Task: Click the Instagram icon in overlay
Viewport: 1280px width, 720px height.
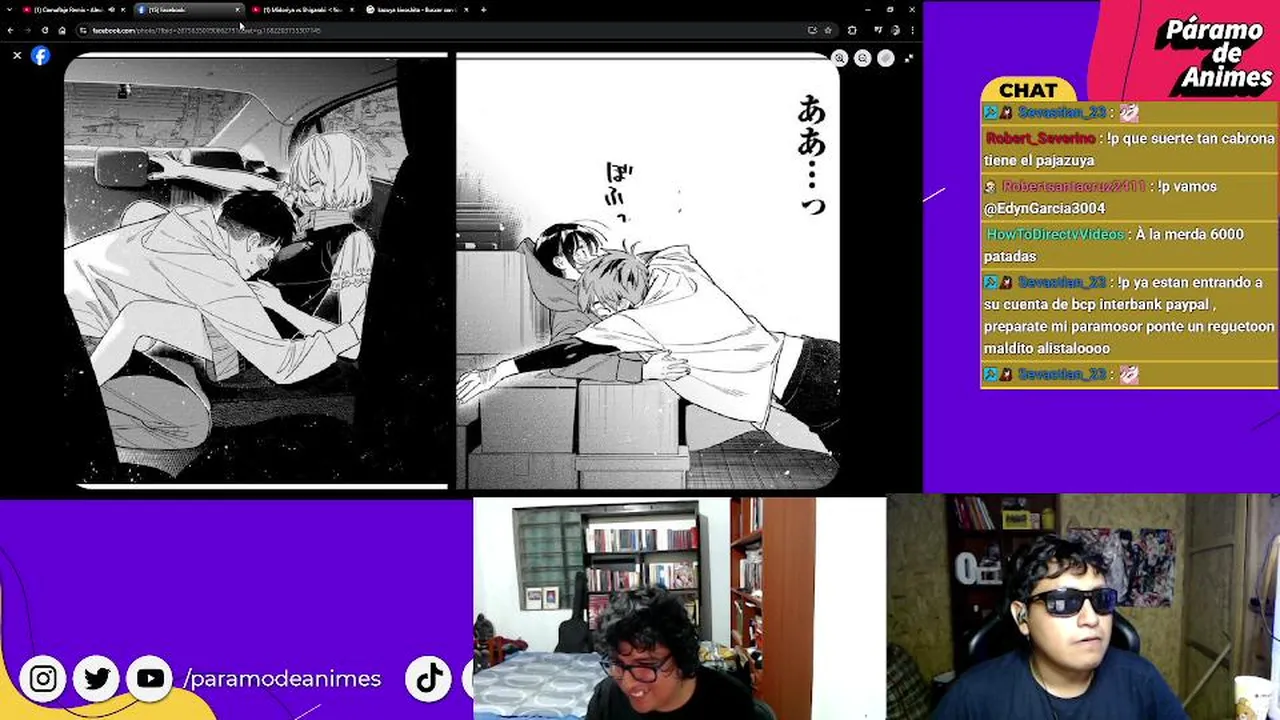Action: coord(43,679)
